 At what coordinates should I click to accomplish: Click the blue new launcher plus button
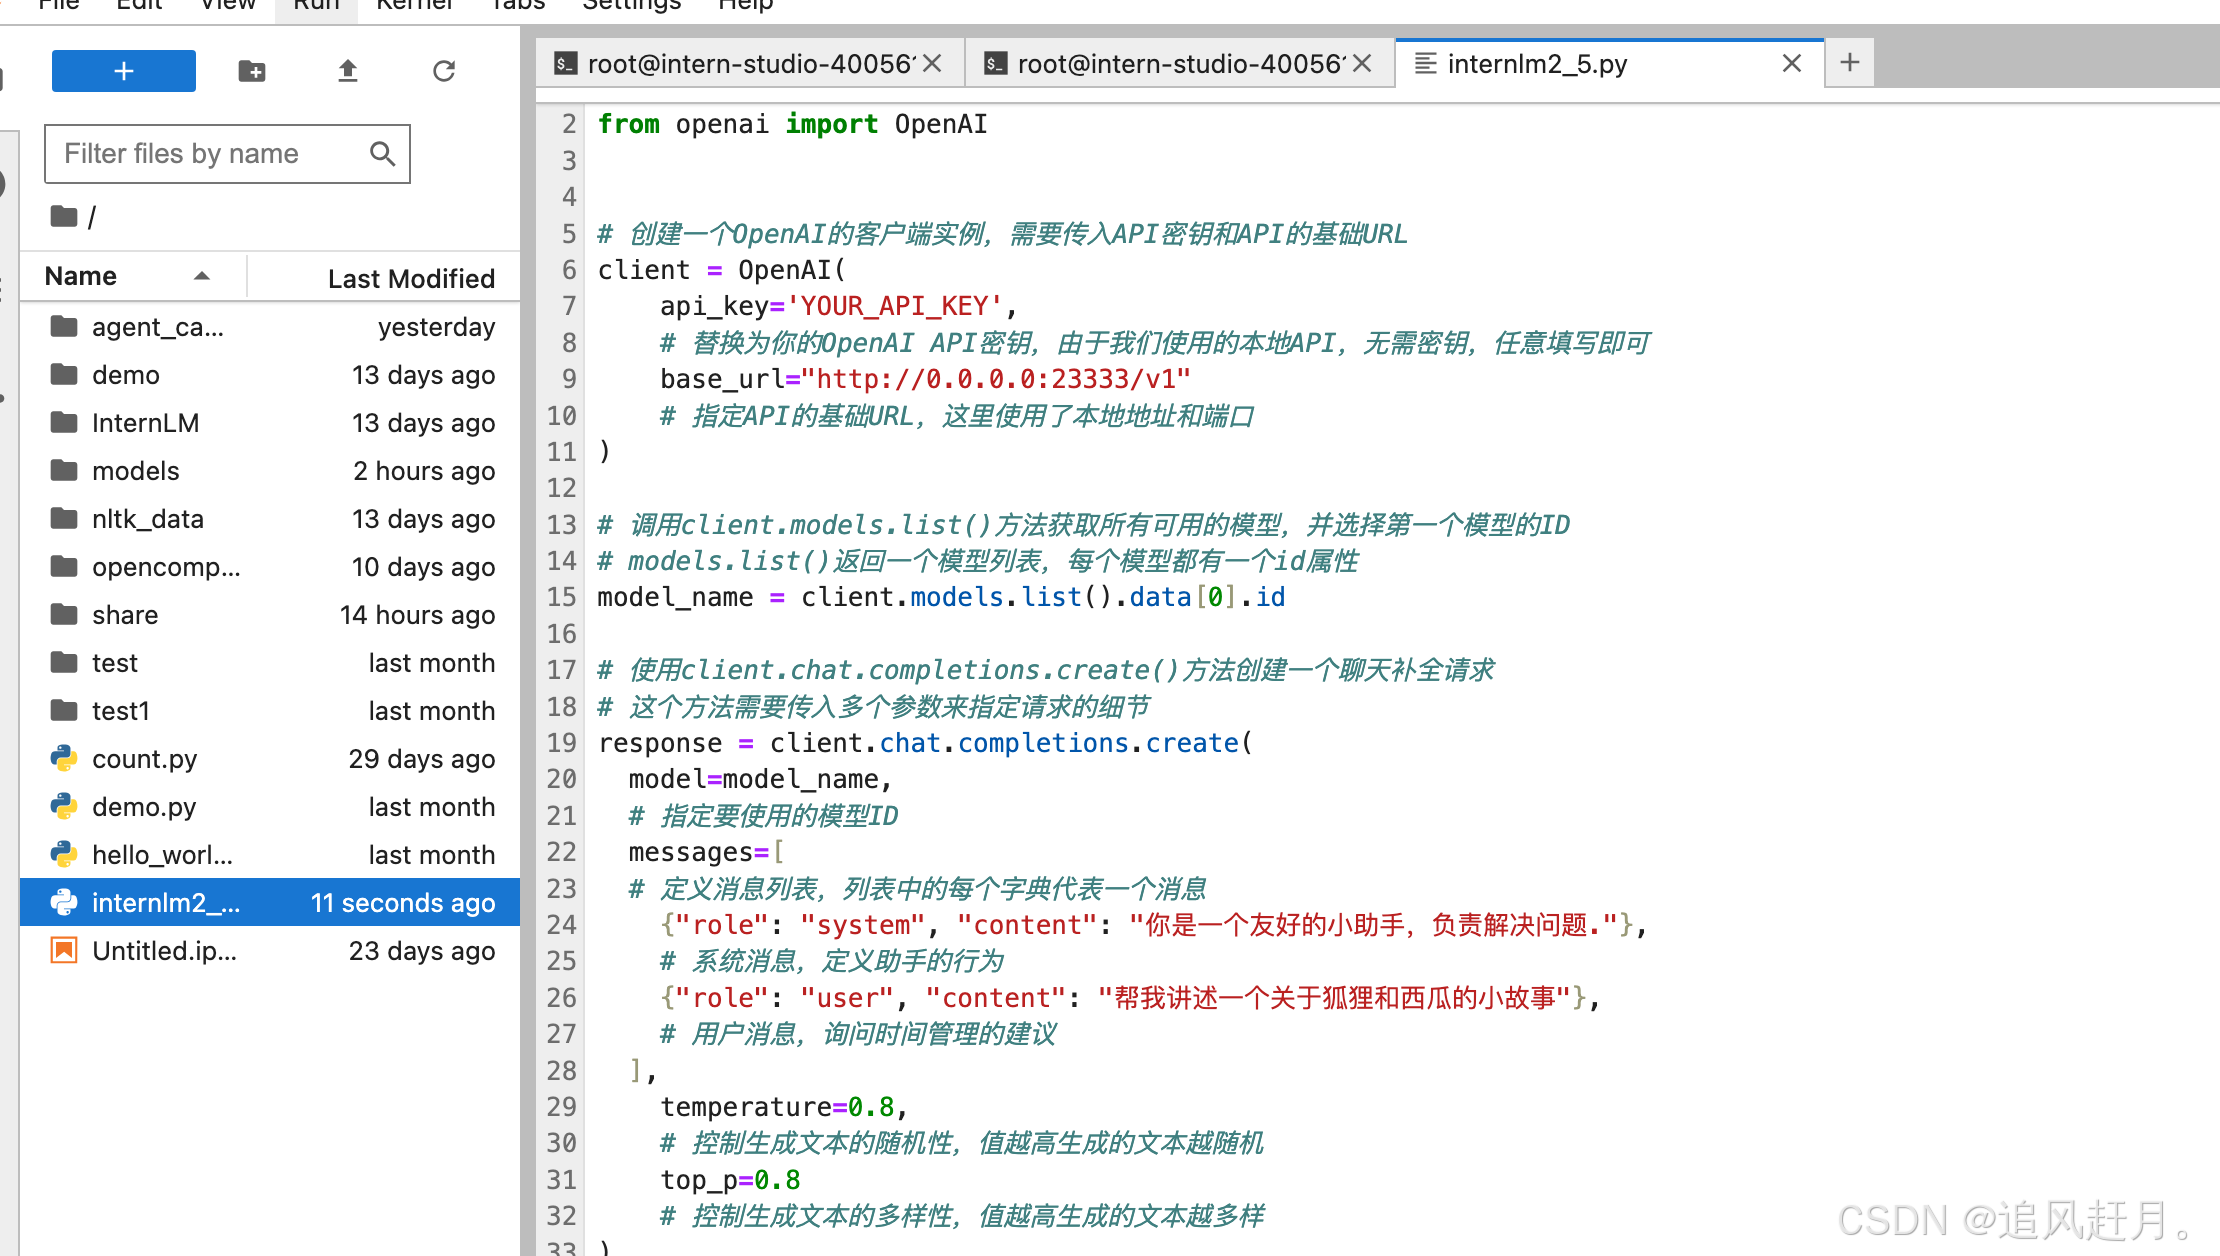click(x=124, y=71)
